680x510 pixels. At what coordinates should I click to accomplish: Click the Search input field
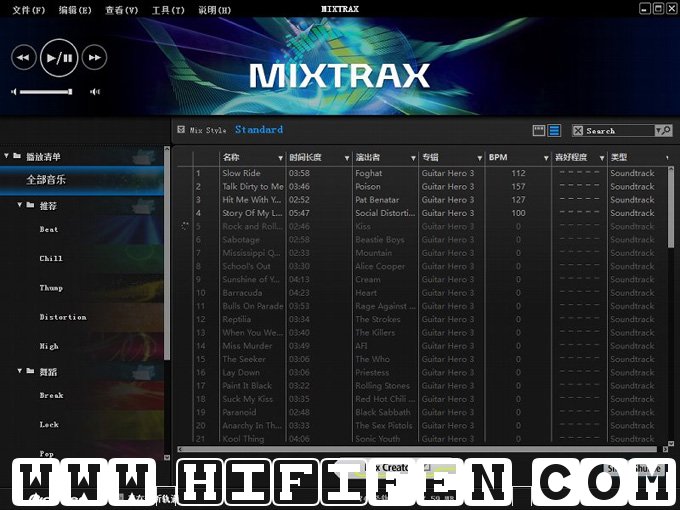(x=619, y=131)
